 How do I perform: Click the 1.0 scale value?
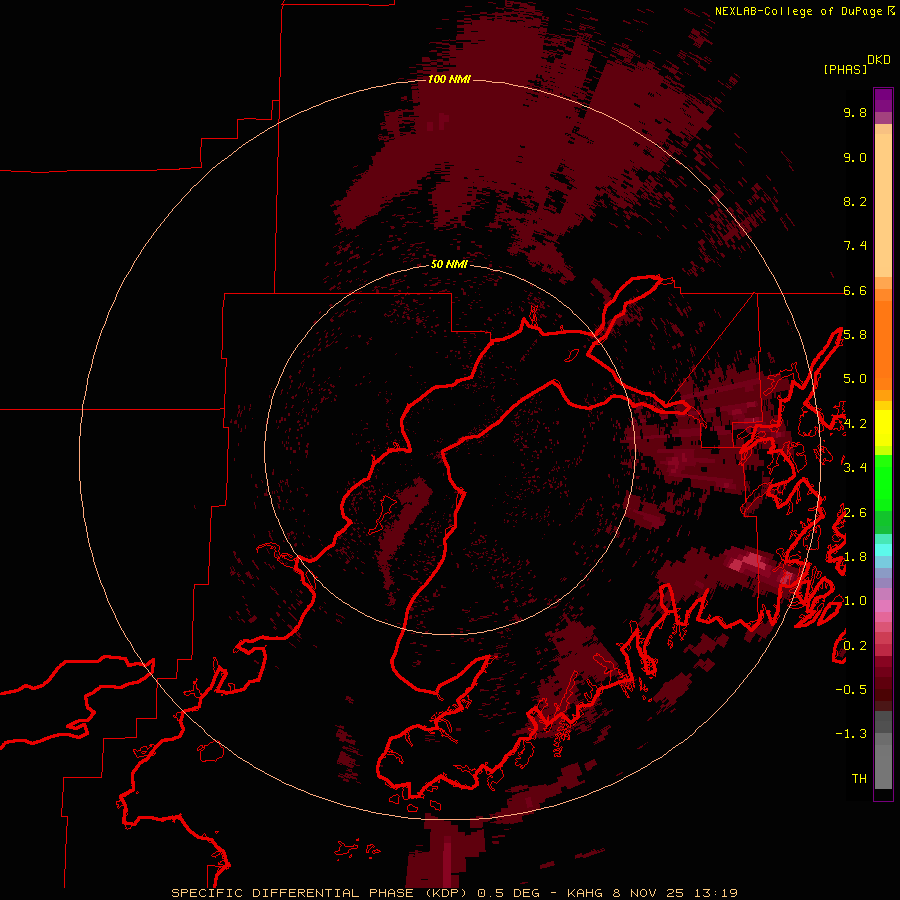(855, 601)
